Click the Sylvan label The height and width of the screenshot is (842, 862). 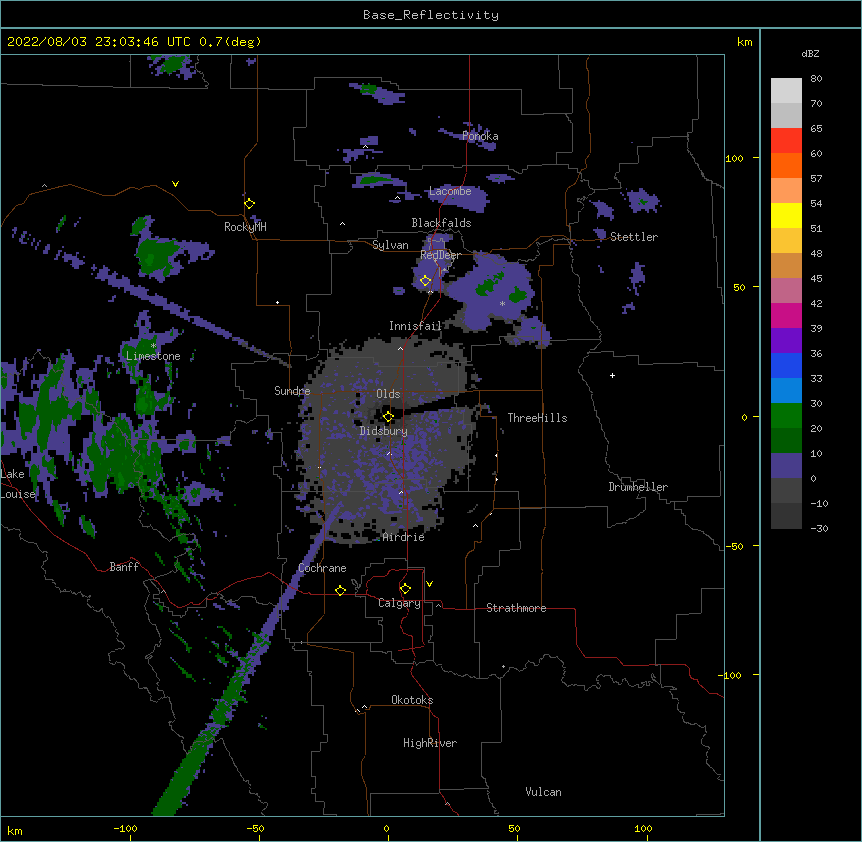point(390,245)
